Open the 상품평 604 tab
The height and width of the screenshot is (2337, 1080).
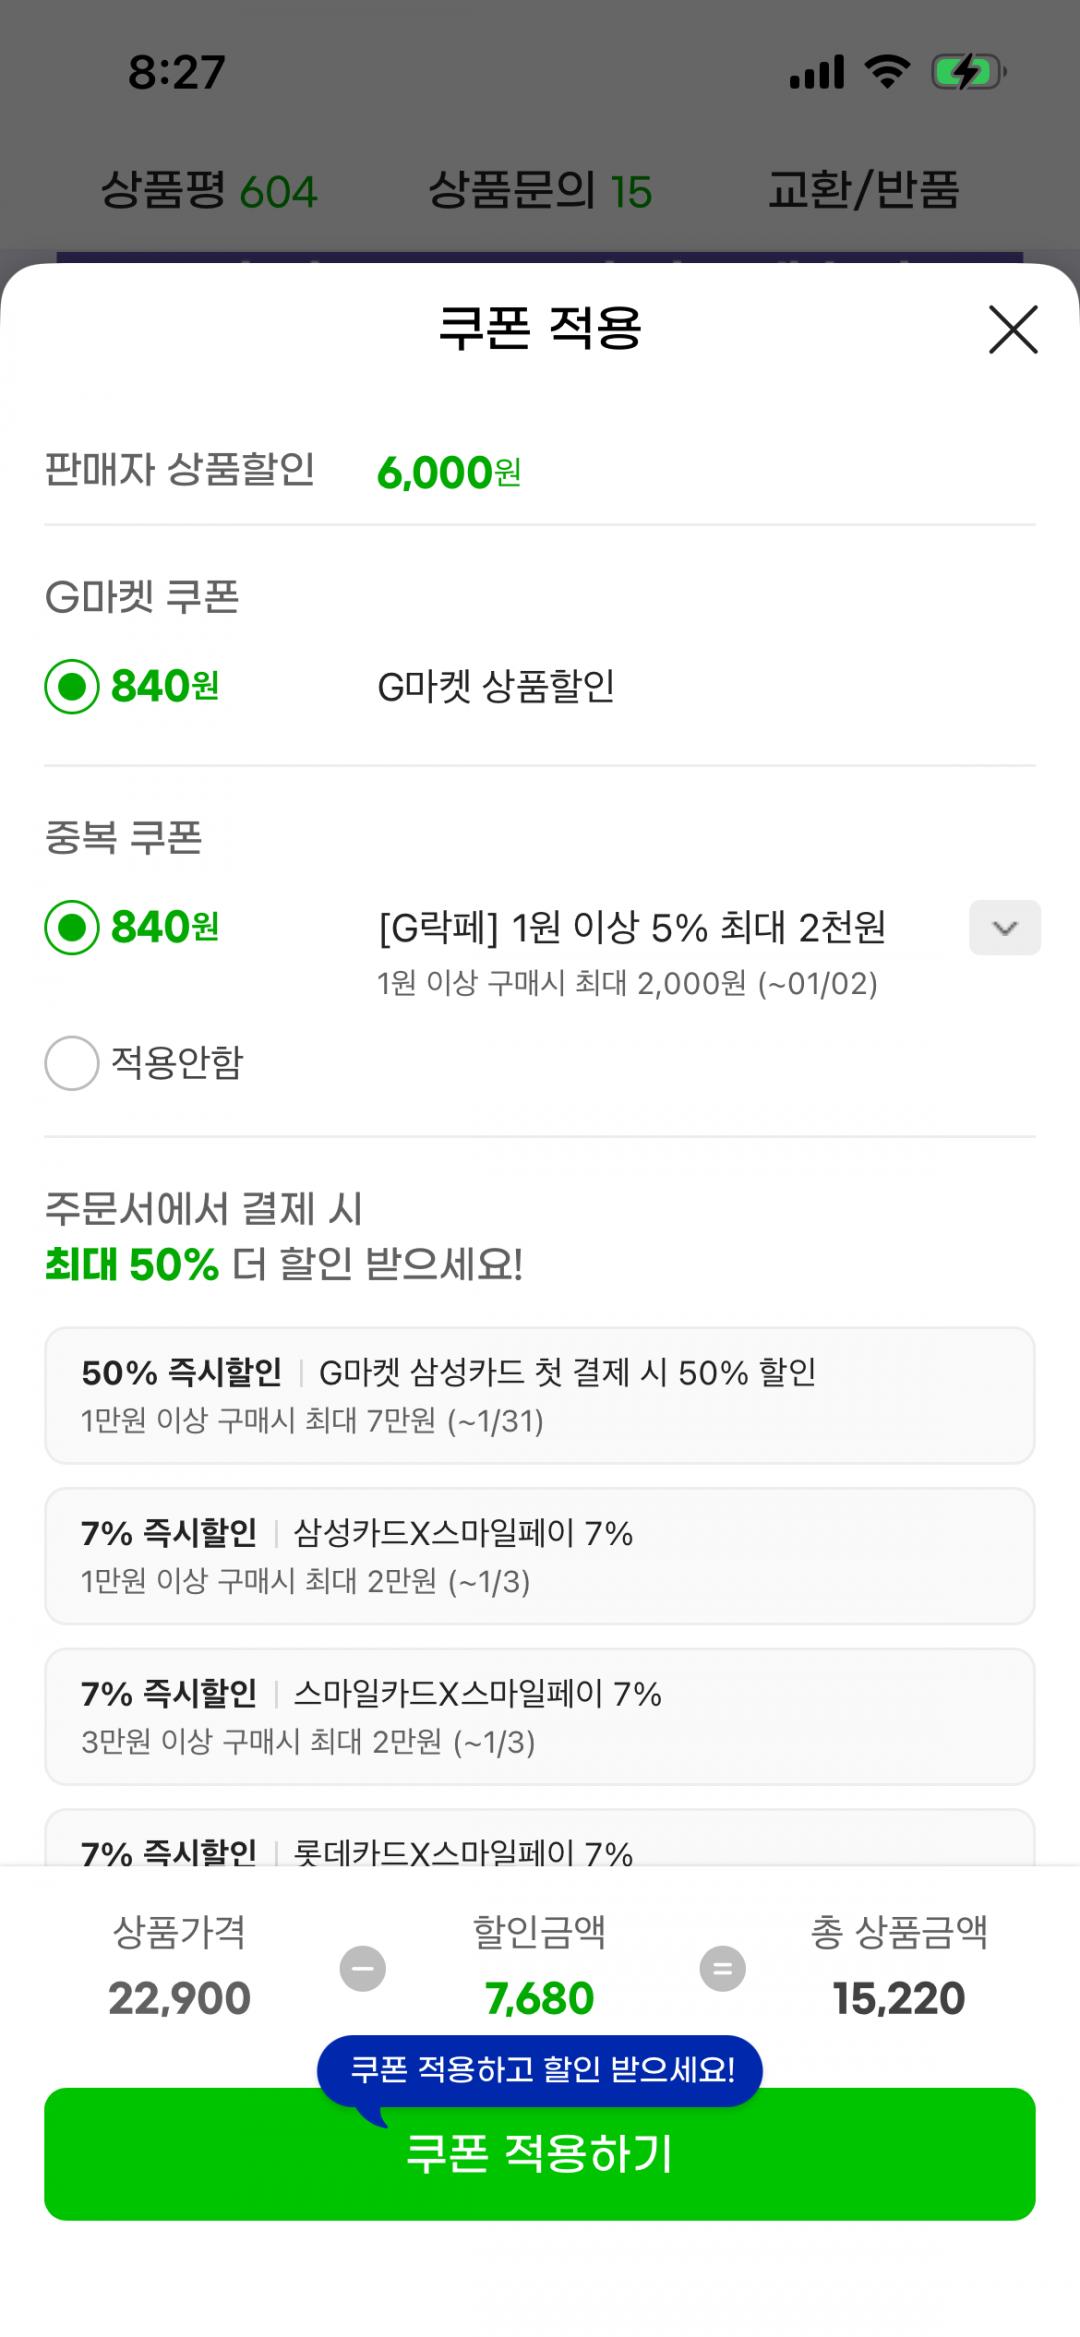pyautogui.click(x=209, y=190)
